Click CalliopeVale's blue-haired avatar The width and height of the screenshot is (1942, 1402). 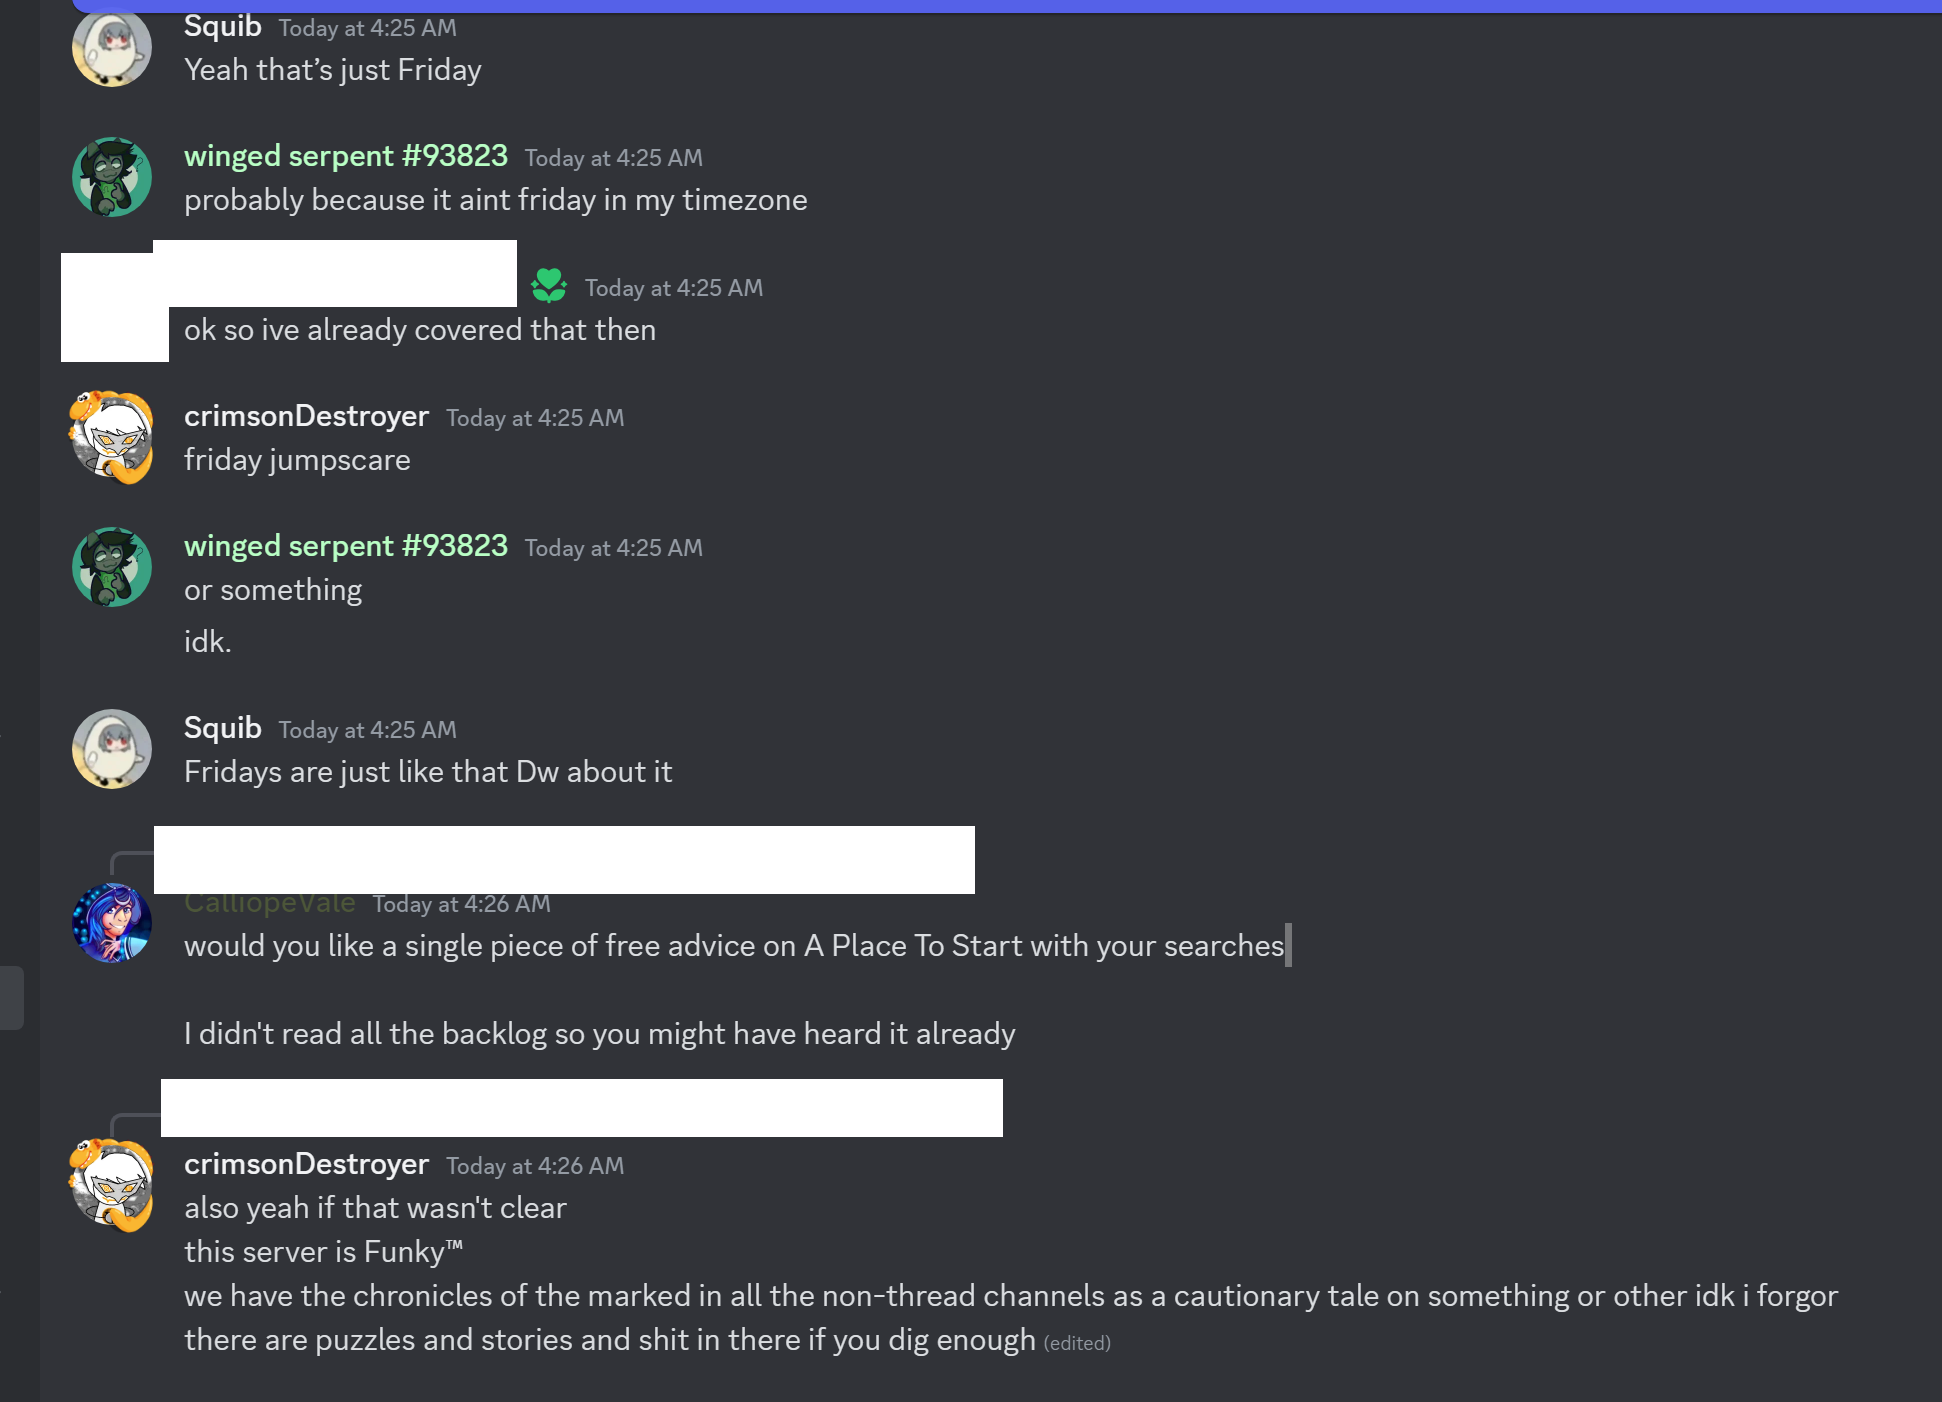coord(112,923)
